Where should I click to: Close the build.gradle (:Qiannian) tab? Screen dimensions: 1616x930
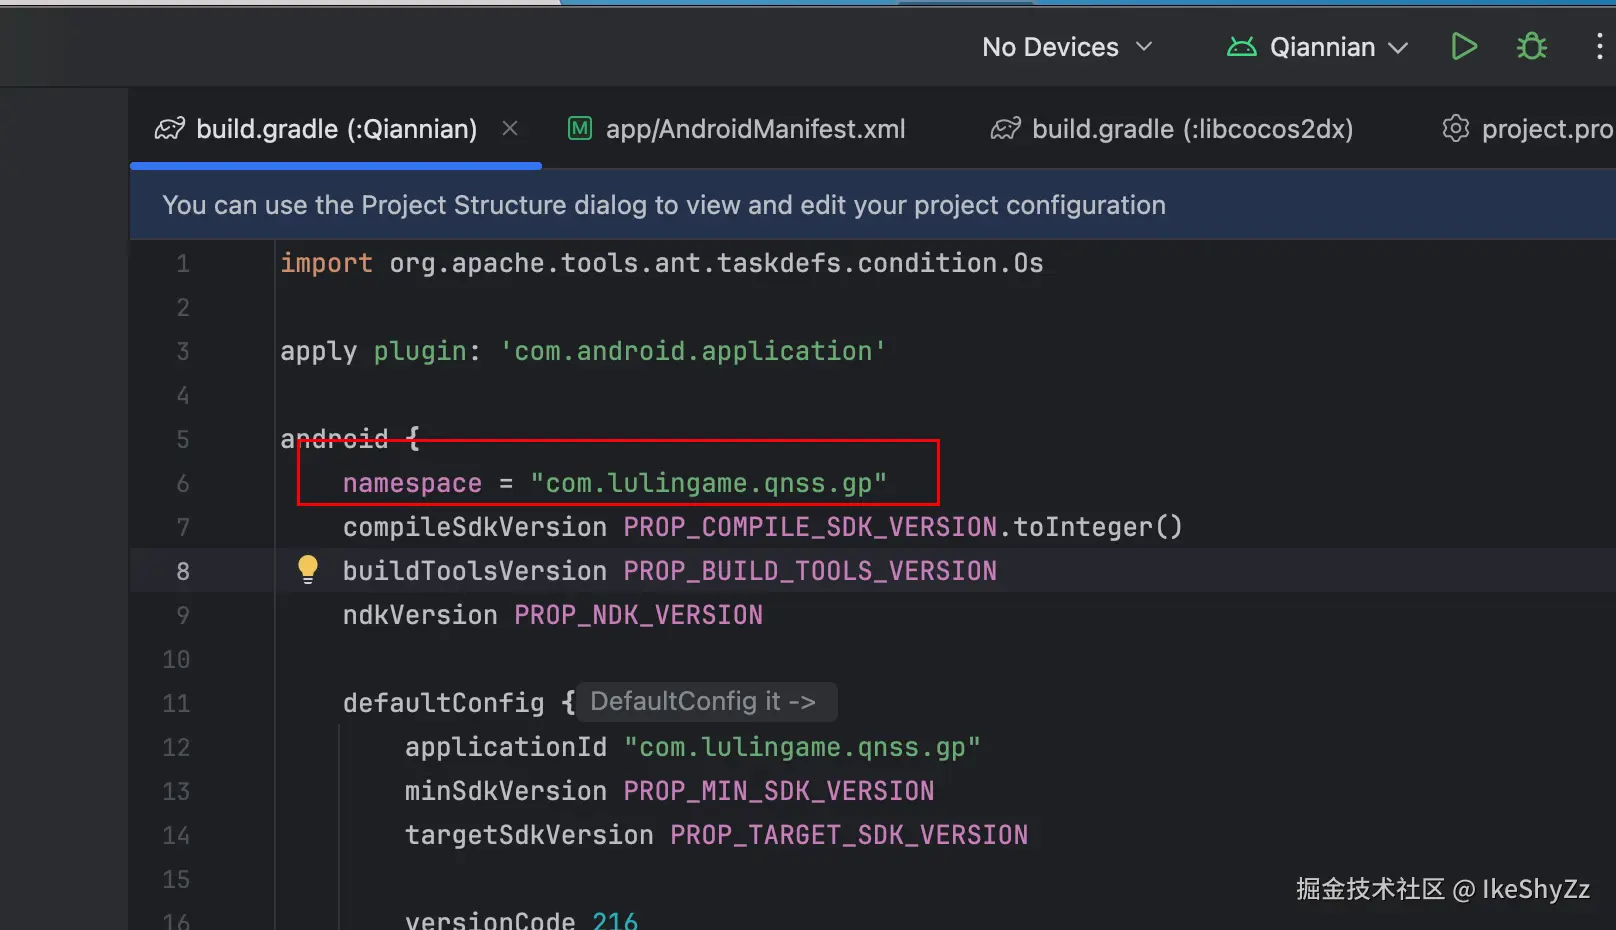coord(510,128)
